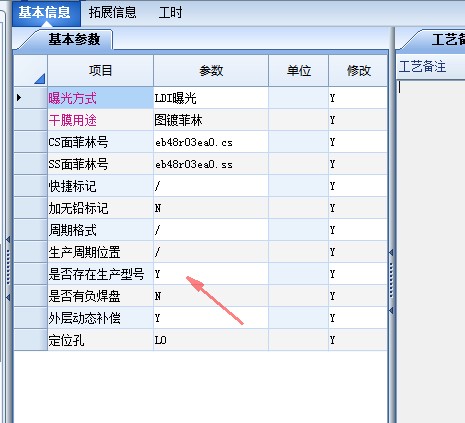Click the N parameter of 是否有负焊盘
The image size is (465, 423).
pyautogui.click(x=211, y=296)
